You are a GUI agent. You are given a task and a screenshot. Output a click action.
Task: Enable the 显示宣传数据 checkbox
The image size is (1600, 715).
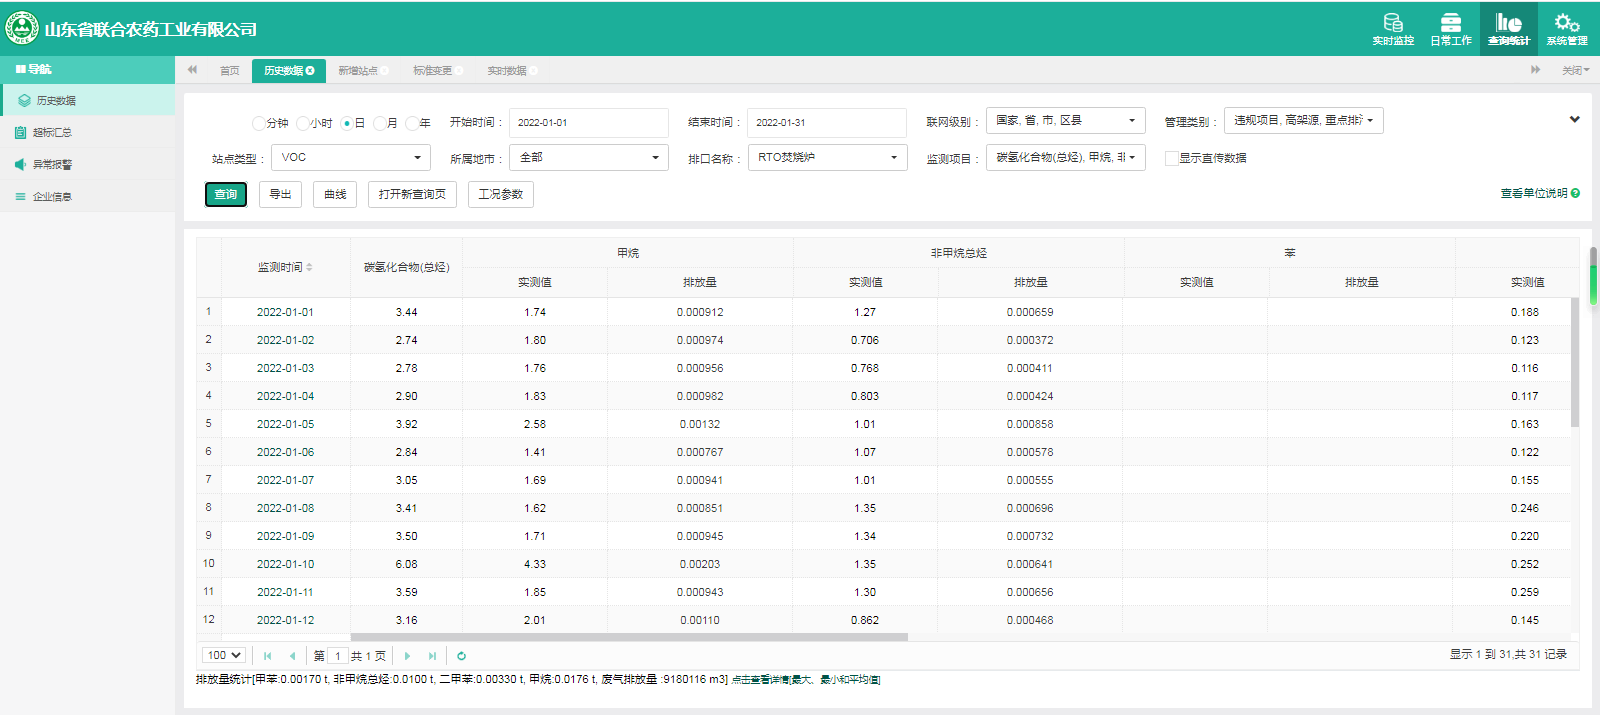click(x=1171, y=158)
